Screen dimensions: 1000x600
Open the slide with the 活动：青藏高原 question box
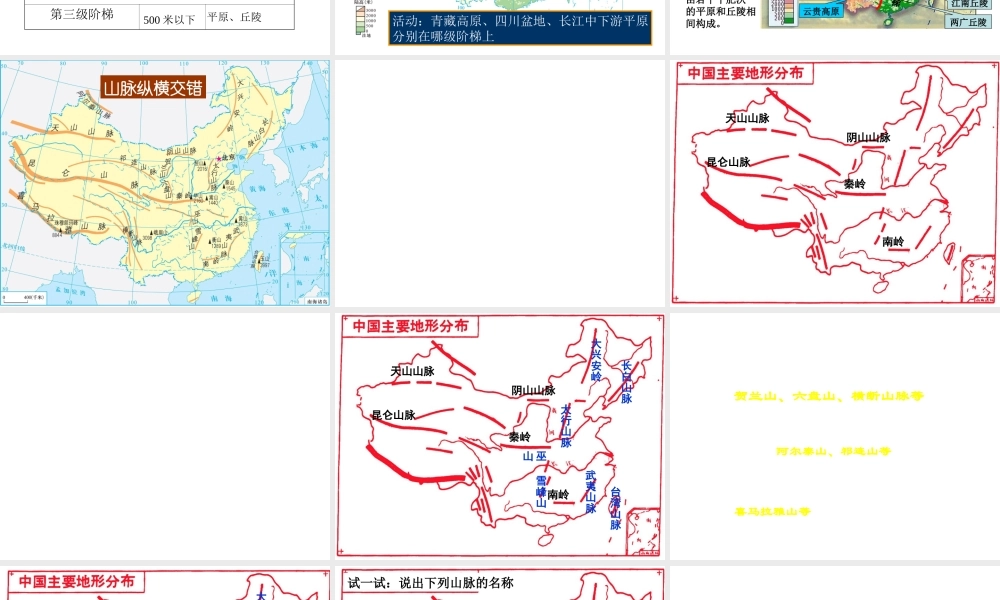click(x=500, y=26)
